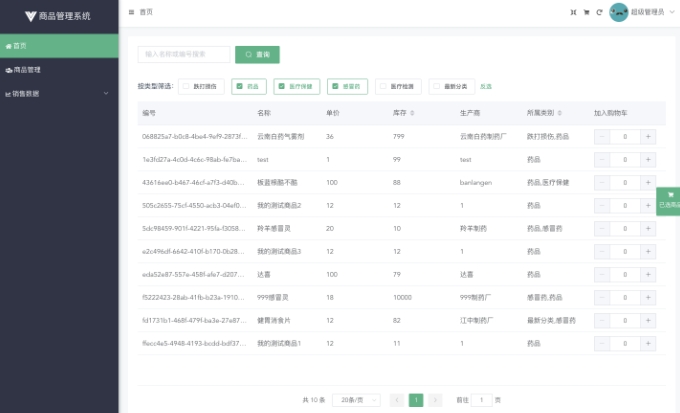Open the 超级管理员 user dropdown
Viewport: 680px width, 413px height.
tap(653, 12)
